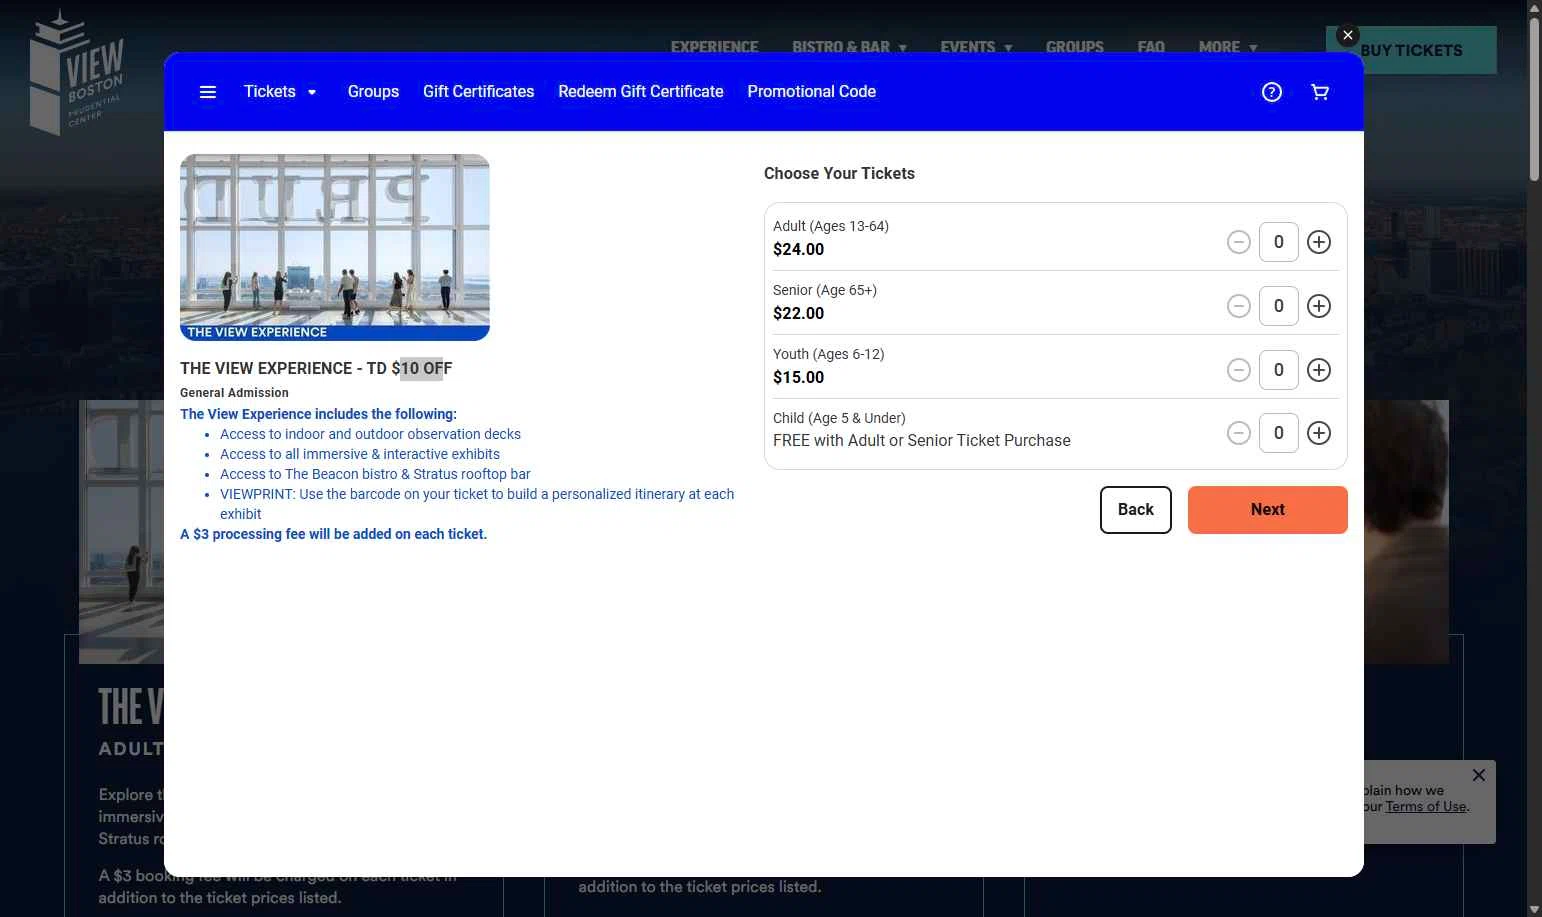
Task: Expand the Bistro & Bar website menu
Action: (x=849, y=47)
